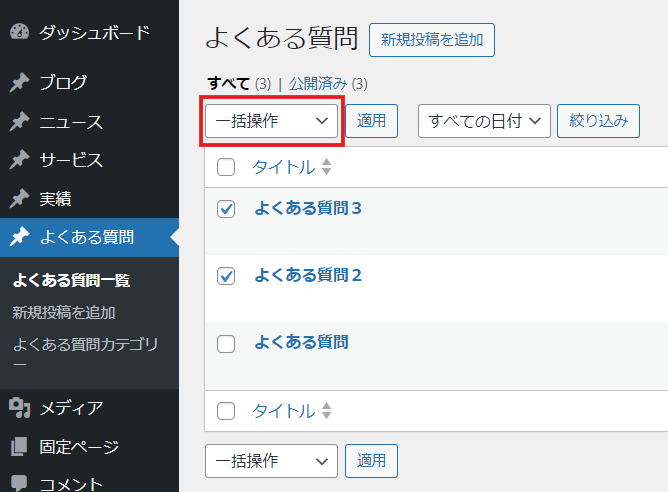
Task: Open the すべての日付 date filter dropdown
Action: tap(484, 121)
